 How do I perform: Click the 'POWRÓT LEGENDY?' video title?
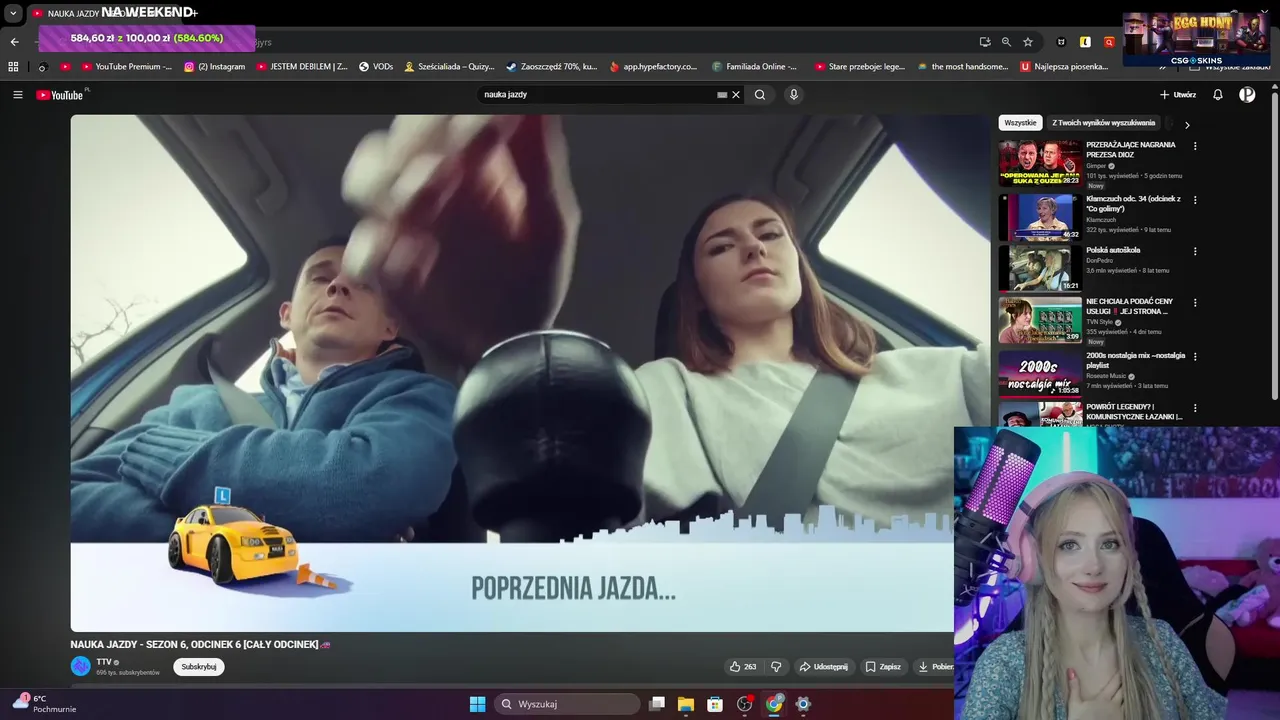(x=1135, y=411)
